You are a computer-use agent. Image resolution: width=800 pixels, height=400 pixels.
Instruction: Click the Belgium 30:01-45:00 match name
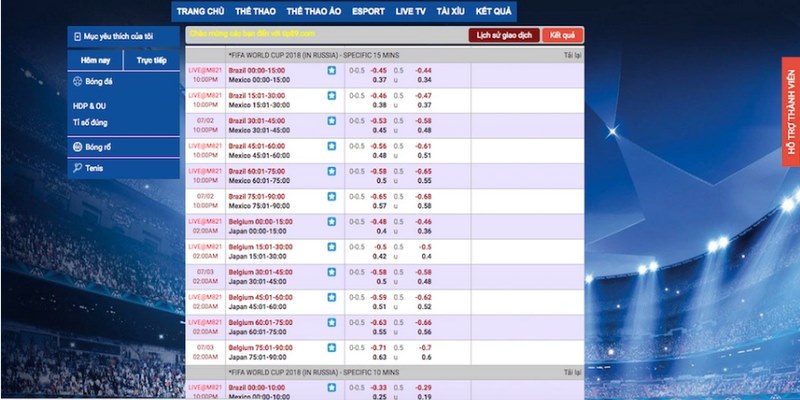[x=260, y=272]
